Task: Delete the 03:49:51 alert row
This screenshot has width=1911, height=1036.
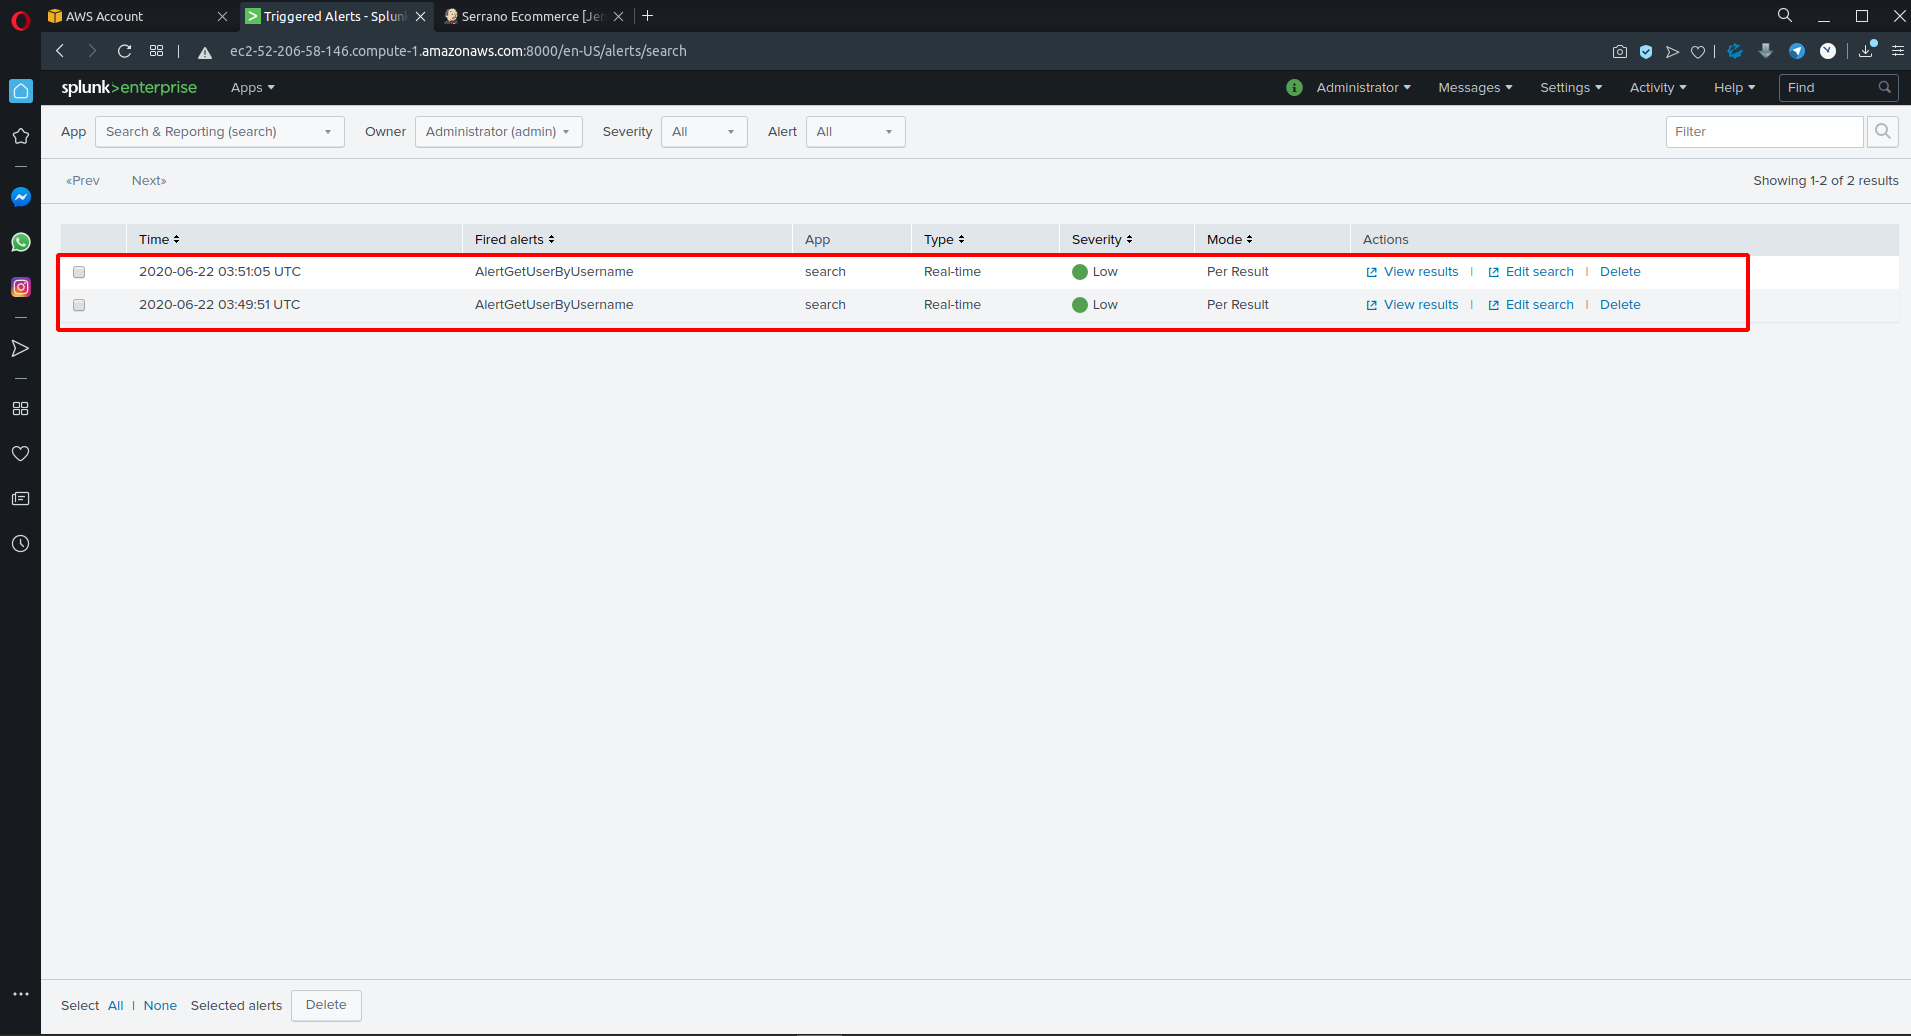Action: pyautogui.click(x=1620, y=305)
